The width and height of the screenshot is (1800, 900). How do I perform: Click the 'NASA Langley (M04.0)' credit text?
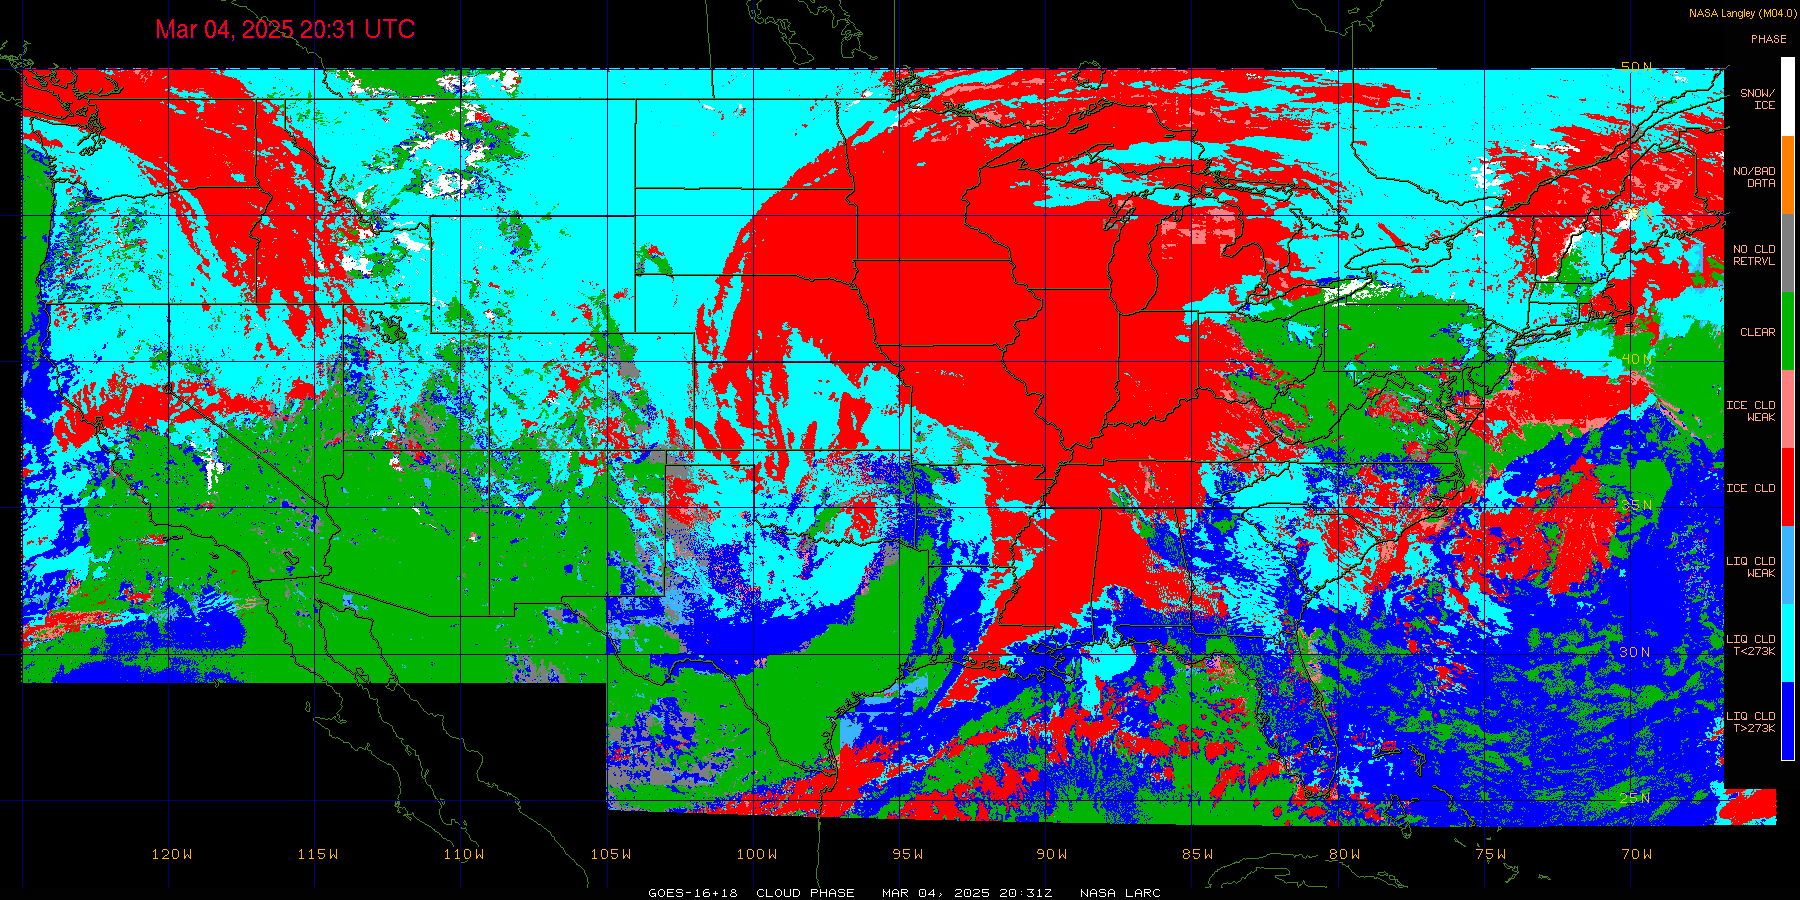click(1743, 13)
